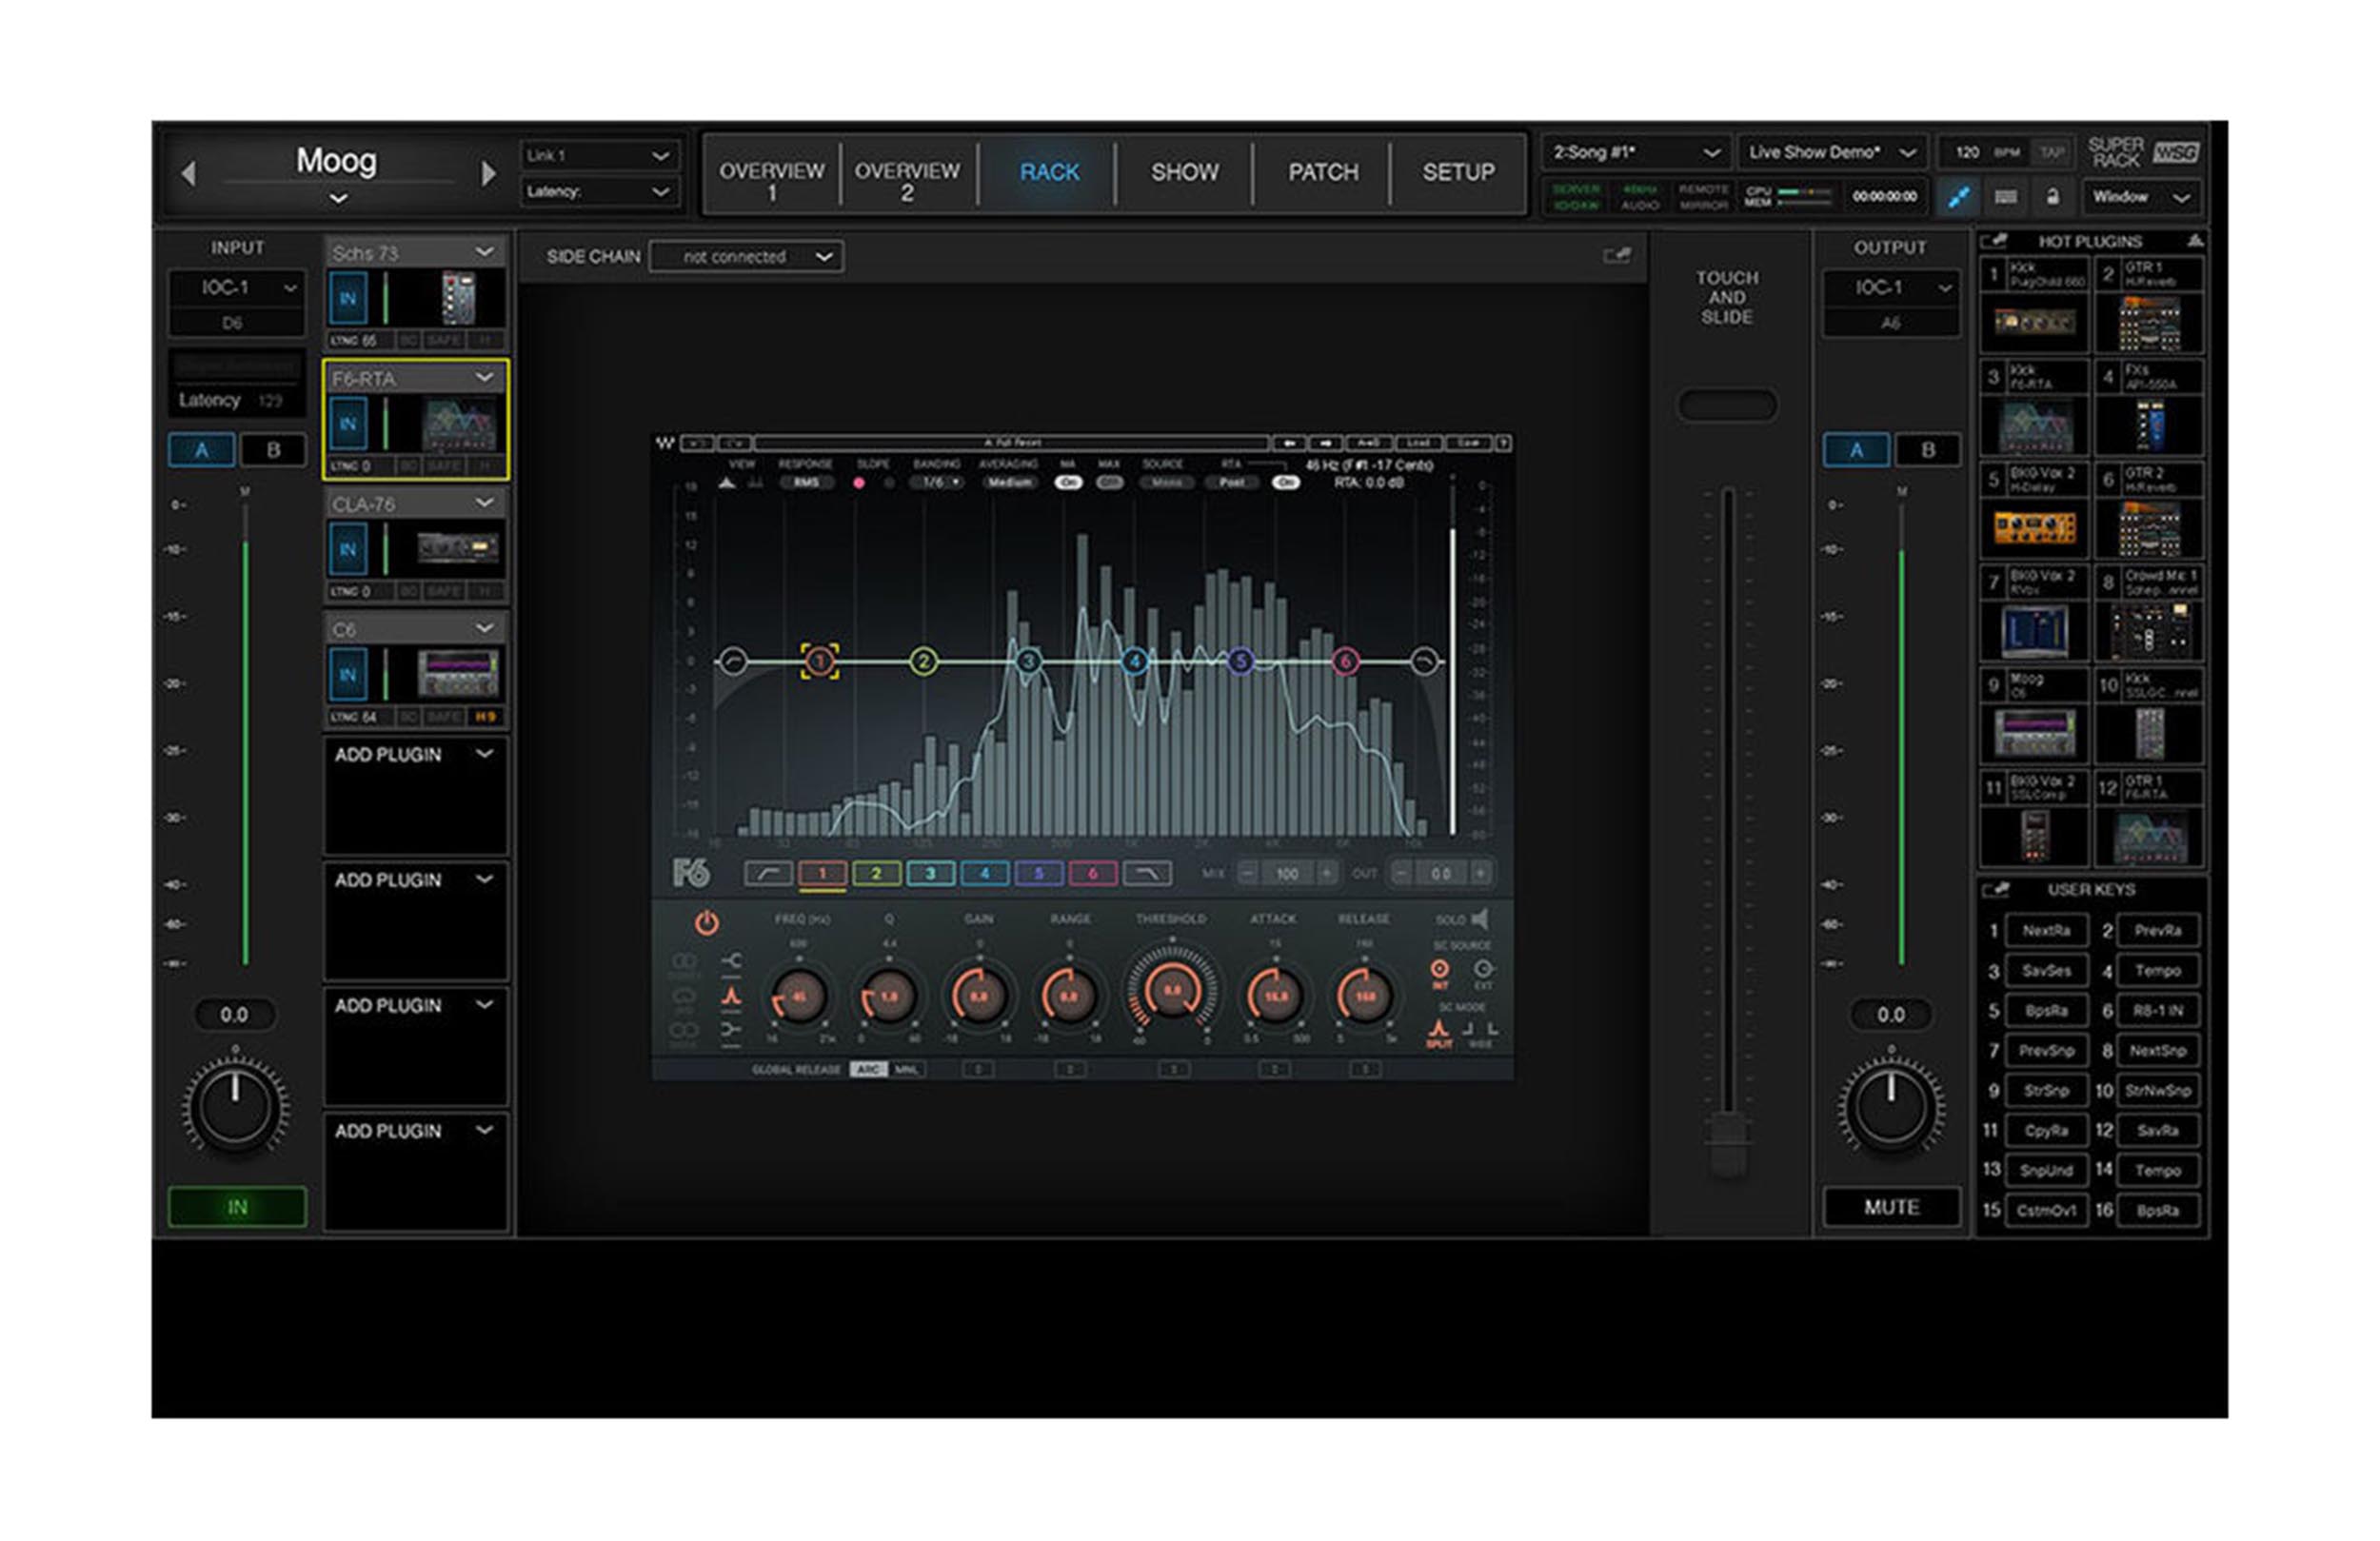Select input snapshot A
Viewport: 2380px width, 1541px height.
201,450
